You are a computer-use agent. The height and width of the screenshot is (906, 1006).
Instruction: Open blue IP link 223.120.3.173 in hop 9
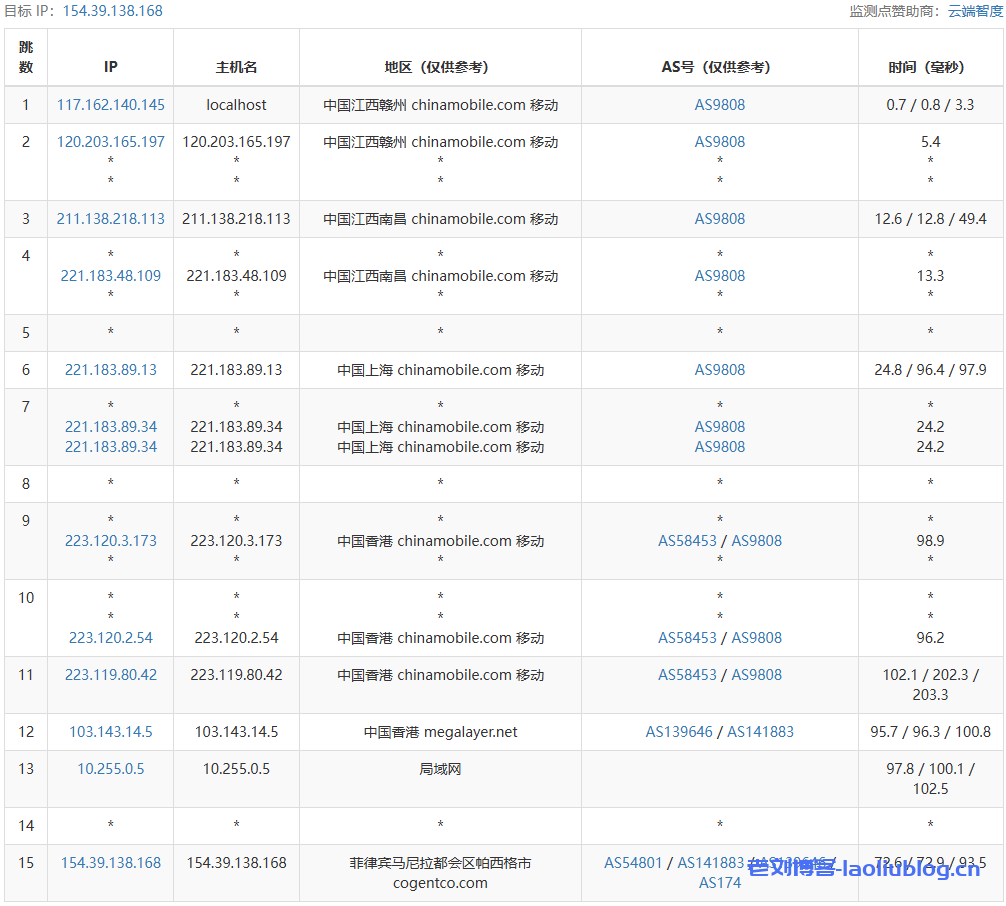(111, 541)
